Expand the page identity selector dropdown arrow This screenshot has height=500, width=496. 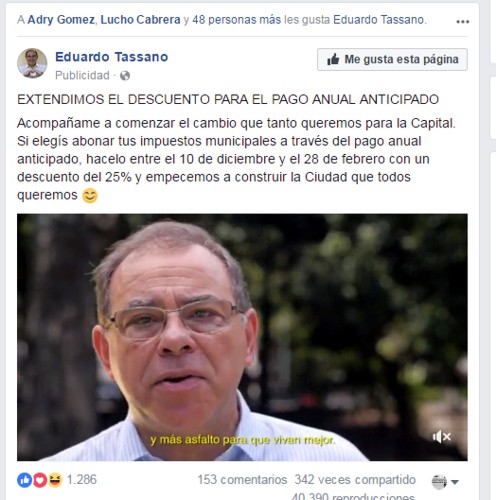click(455, 482)
